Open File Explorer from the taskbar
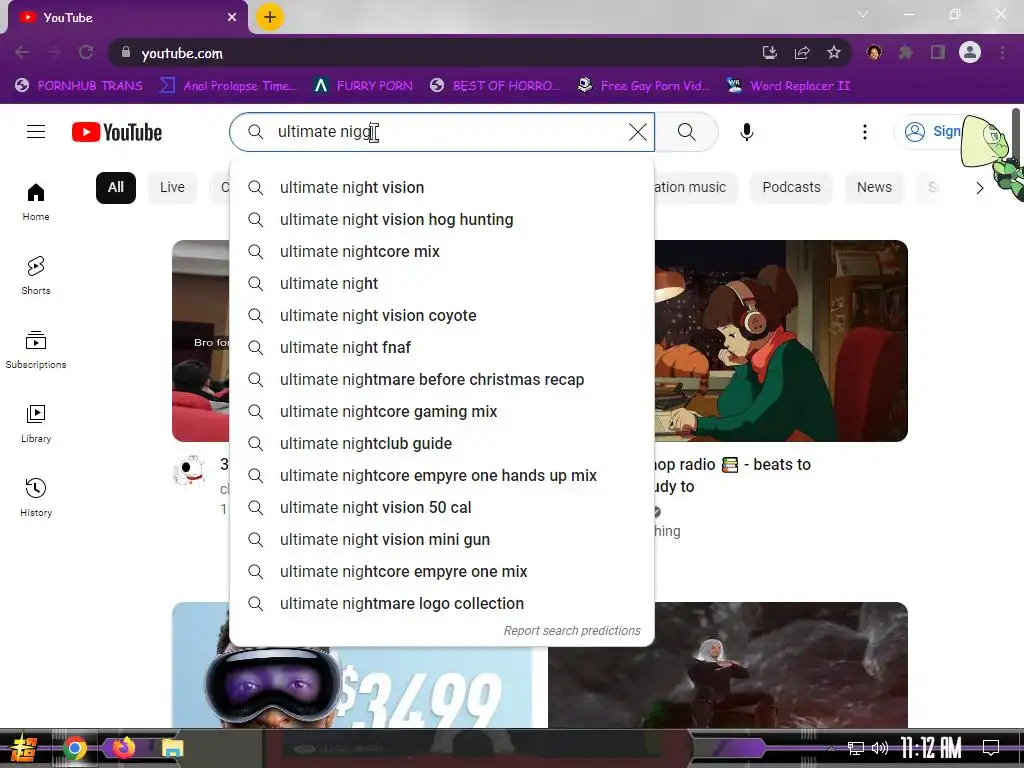This screenshot has height=768, width=1024. coord(172,748)
